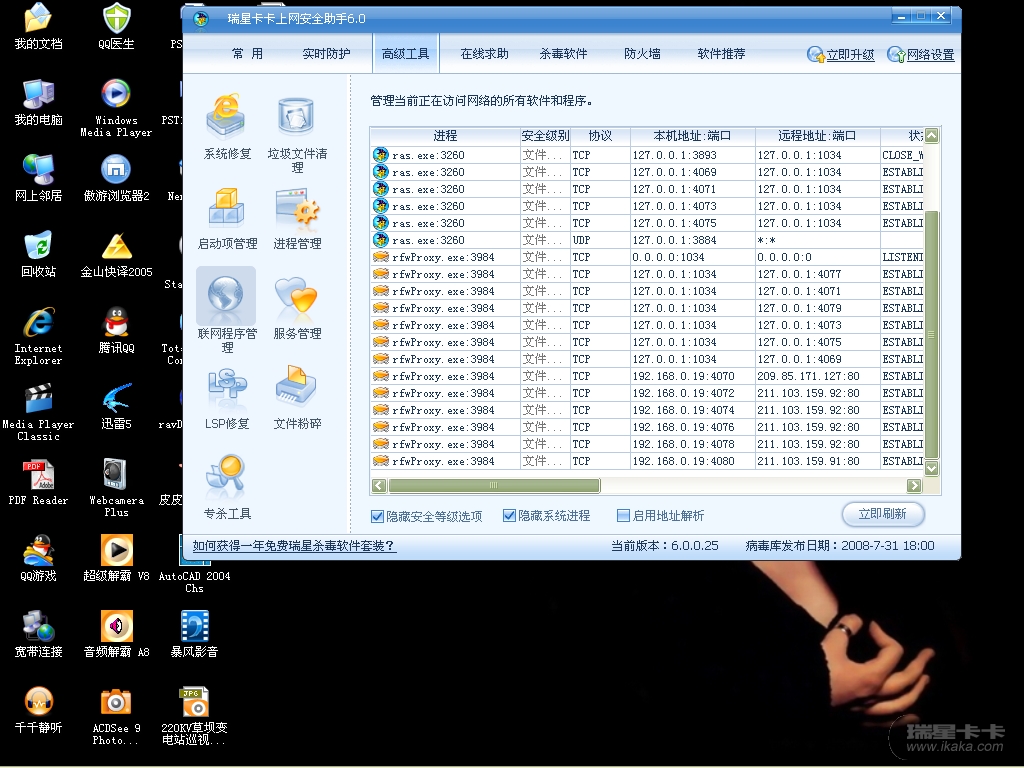
Task: Open the 专杀工具 tool
Action: (x=227, y=488)
